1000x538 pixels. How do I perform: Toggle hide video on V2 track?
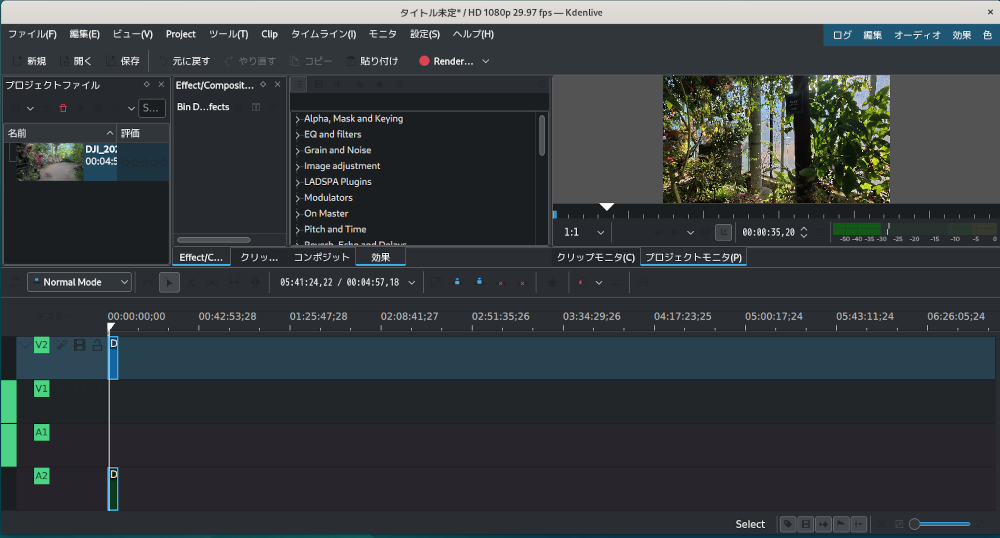tap(80, 345)
